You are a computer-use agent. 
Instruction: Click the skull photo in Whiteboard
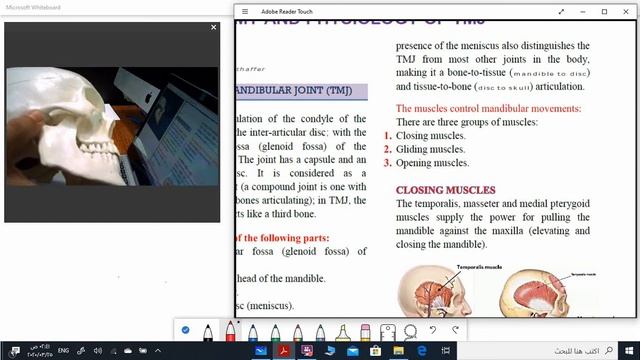coord(112,126)
